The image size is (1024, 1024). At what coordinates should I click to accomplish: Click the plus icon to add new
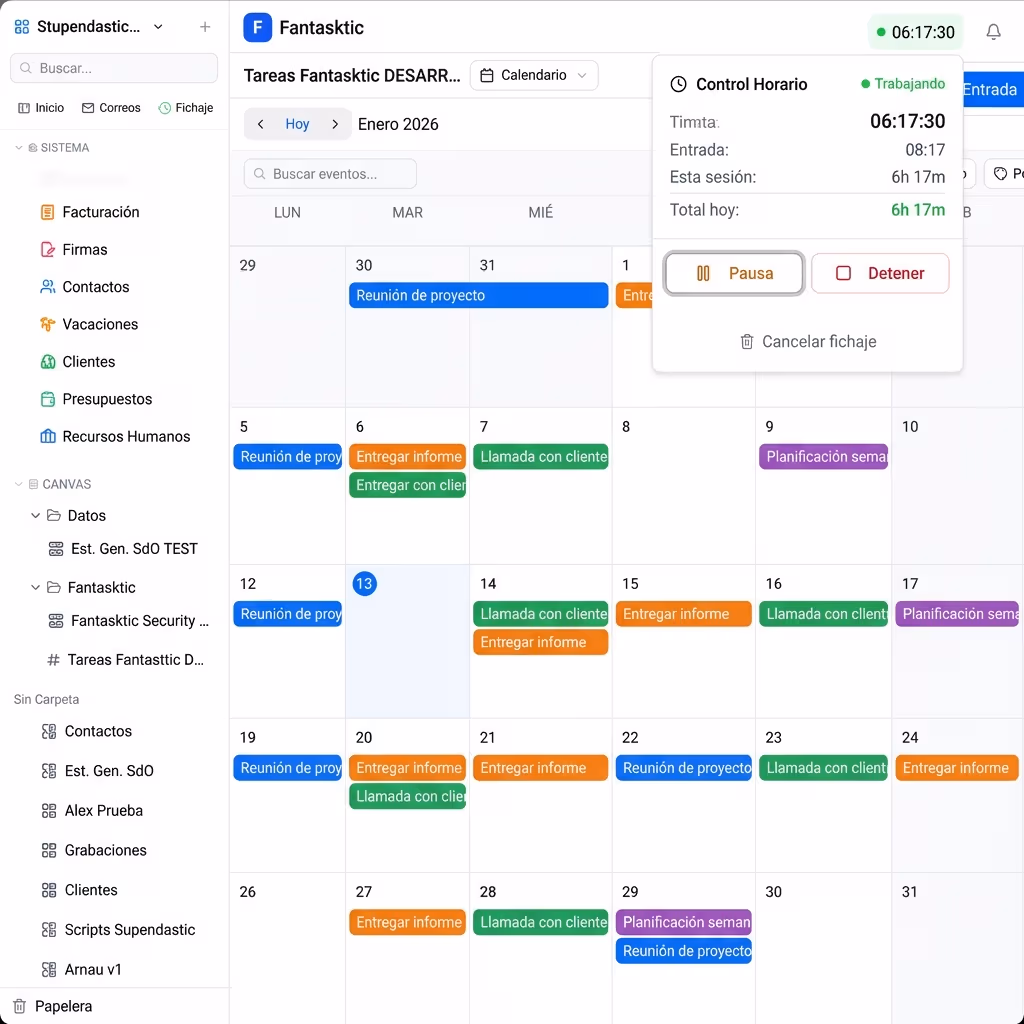coord(205,27)
